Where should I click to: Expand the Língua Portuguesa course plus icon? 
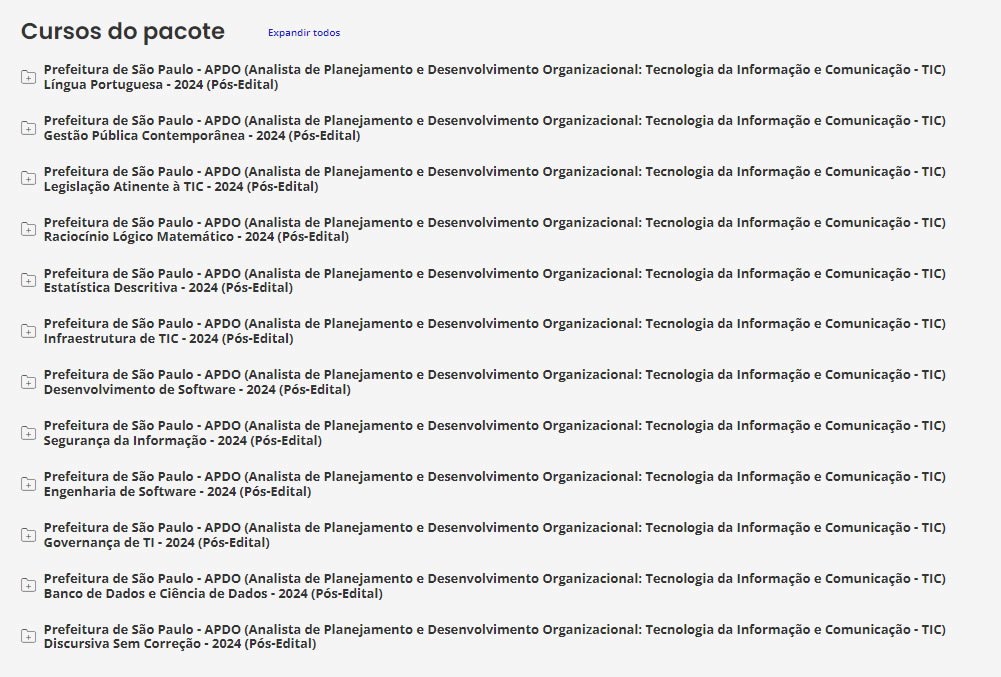point(28,77)
